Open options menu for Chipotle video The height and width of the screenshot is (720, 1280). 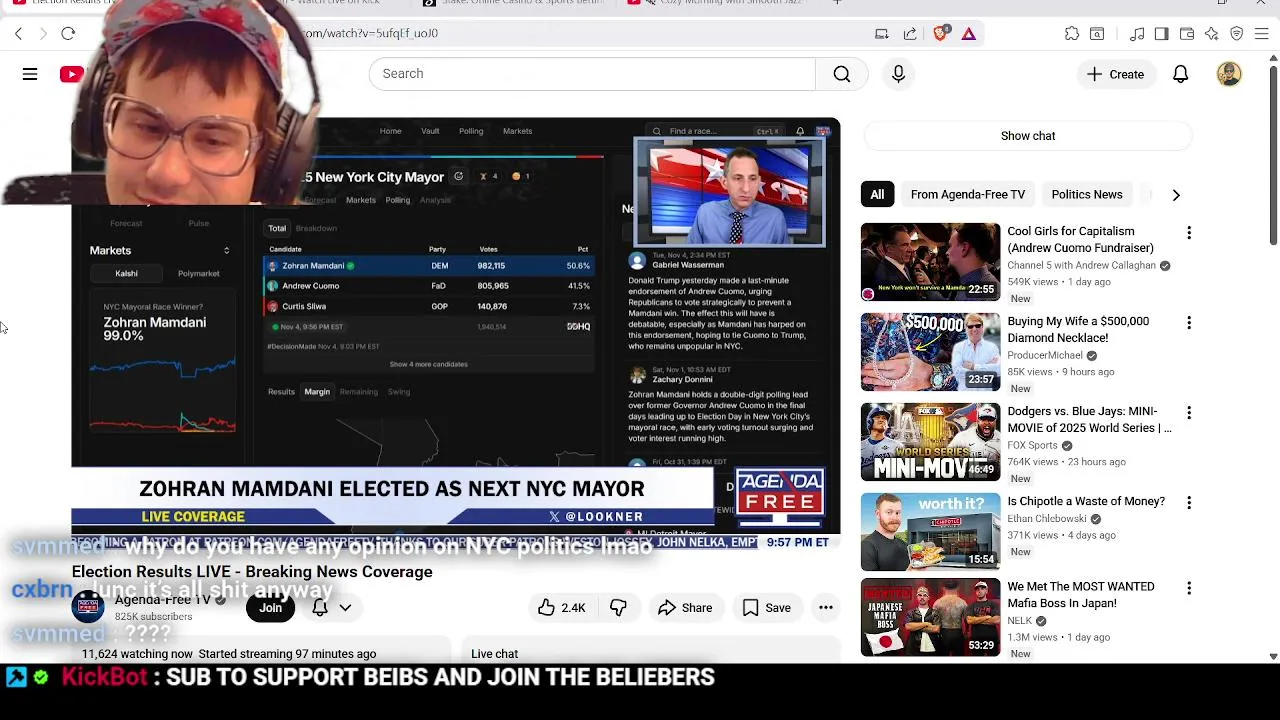(1189, 503)
